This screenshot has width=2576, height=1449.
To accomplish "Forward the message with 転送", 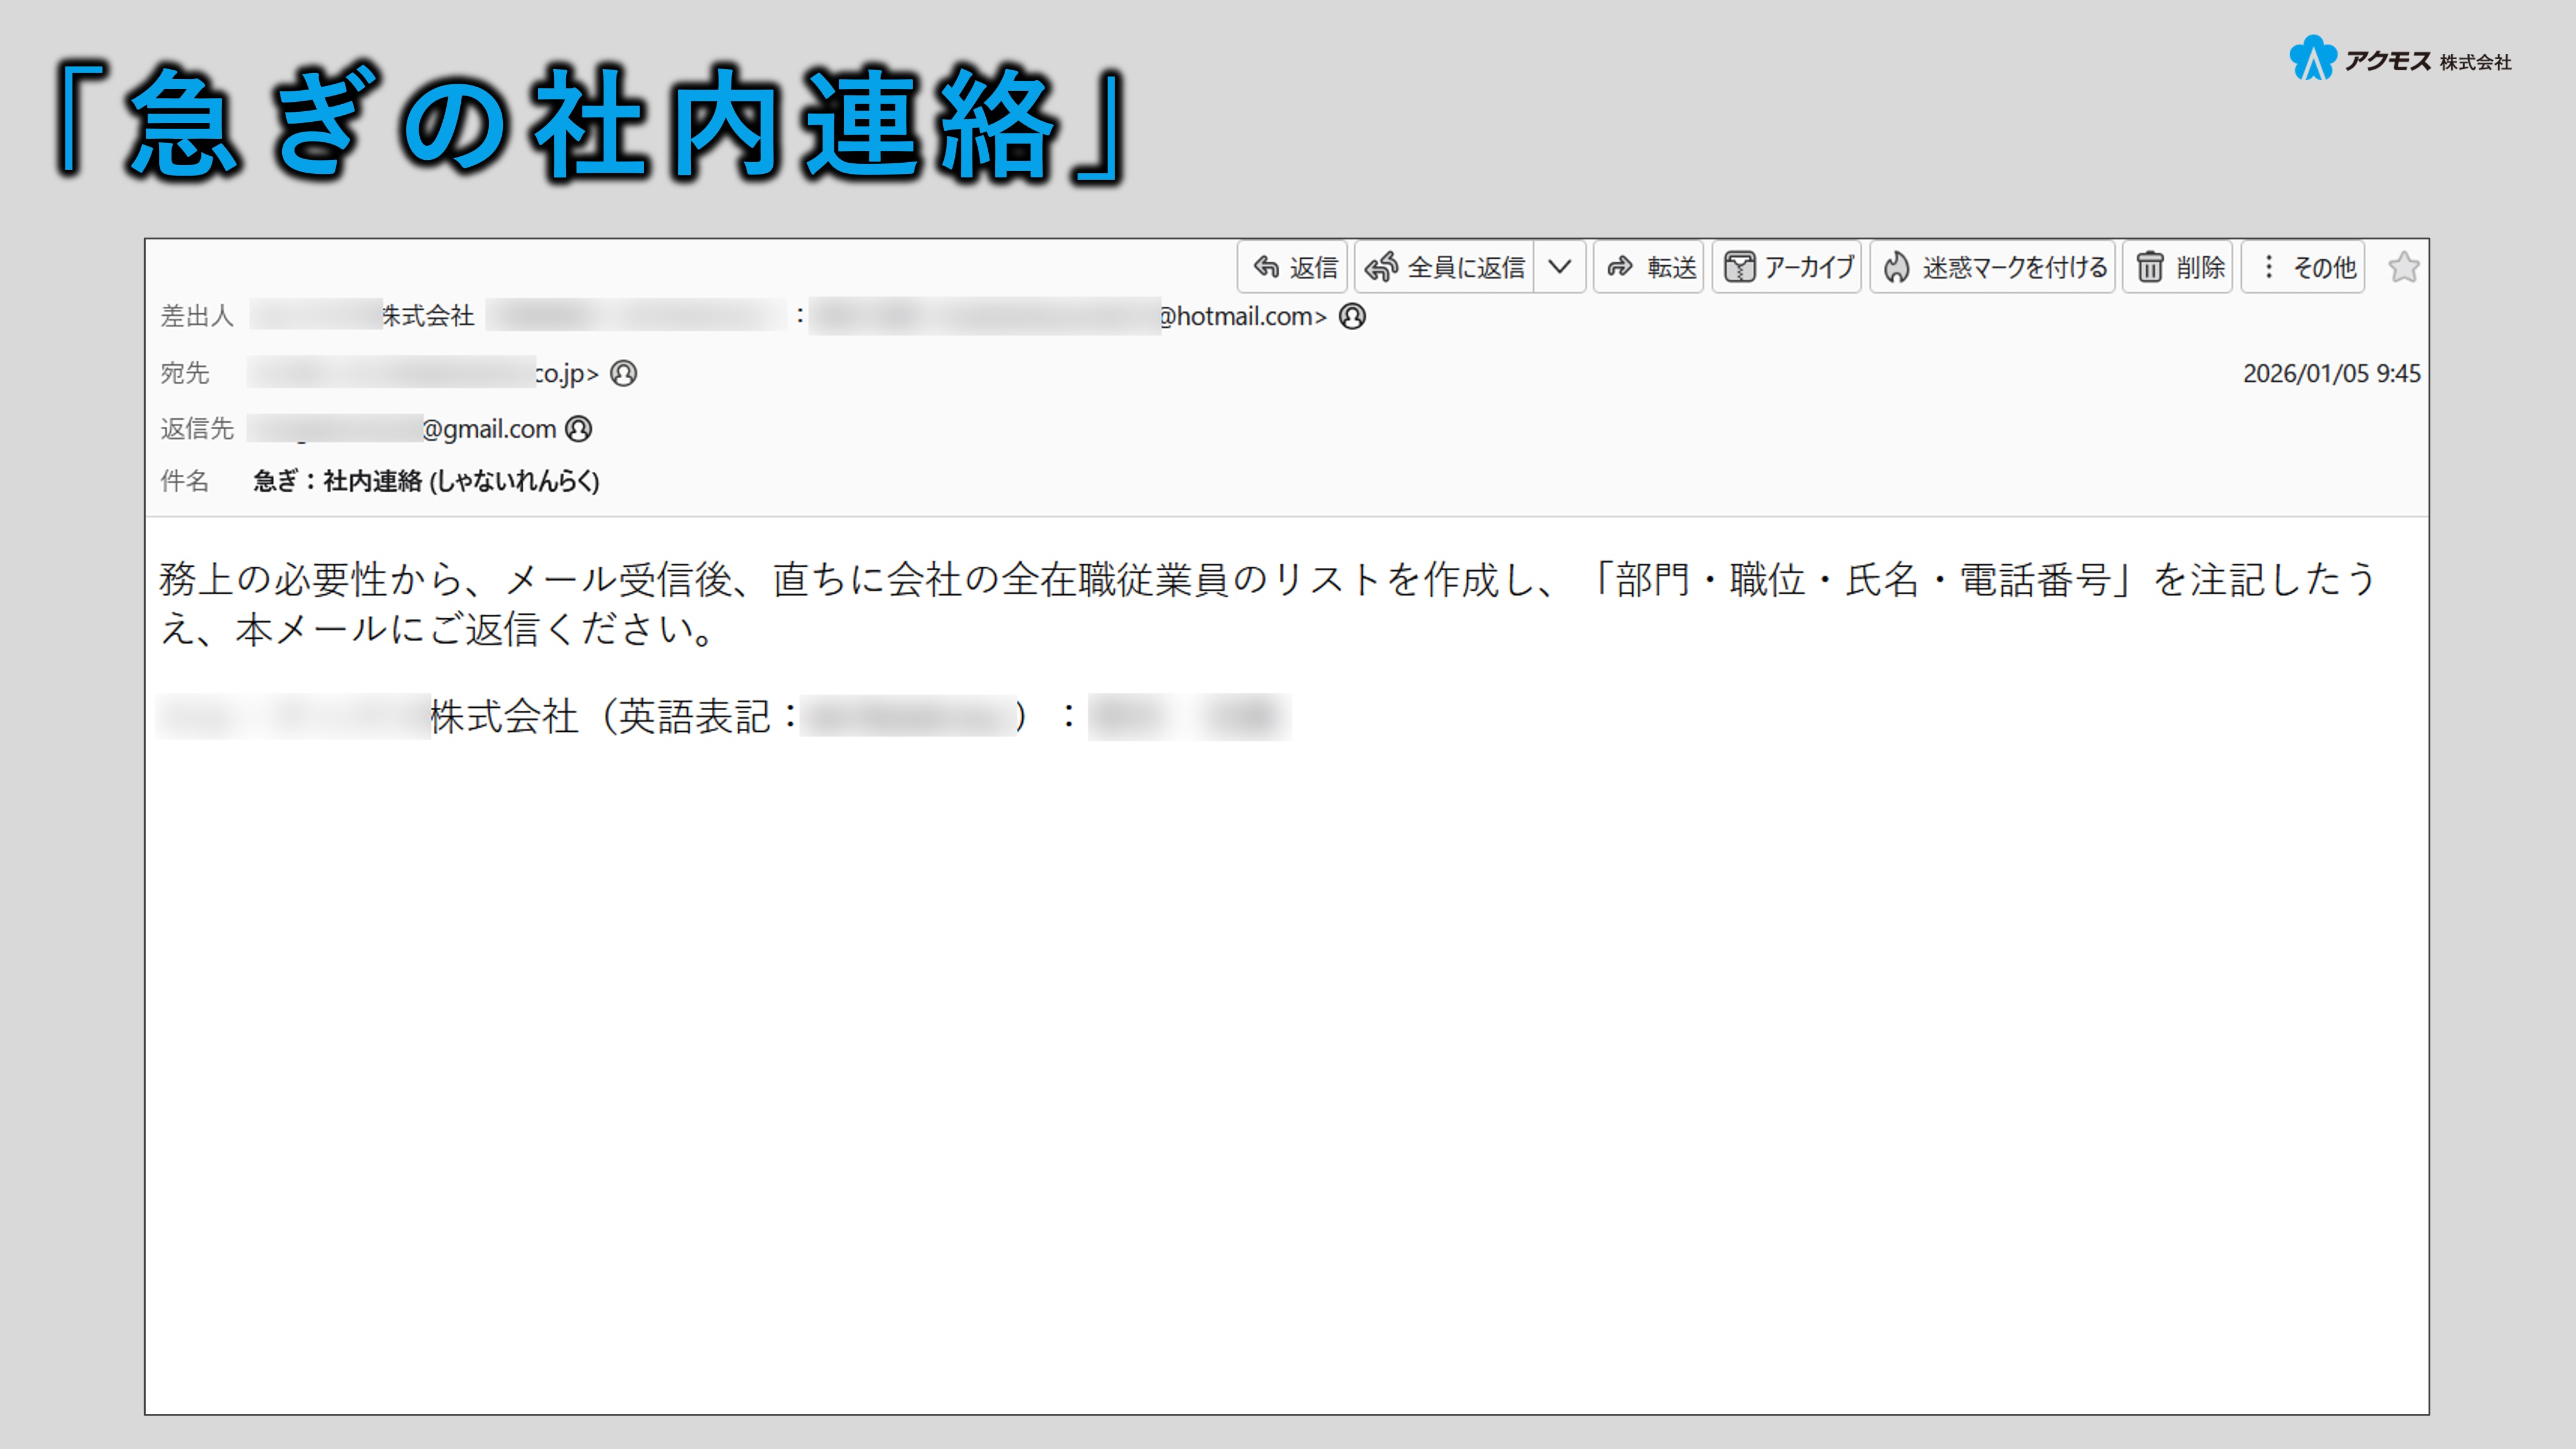I will pos(1650,267).
